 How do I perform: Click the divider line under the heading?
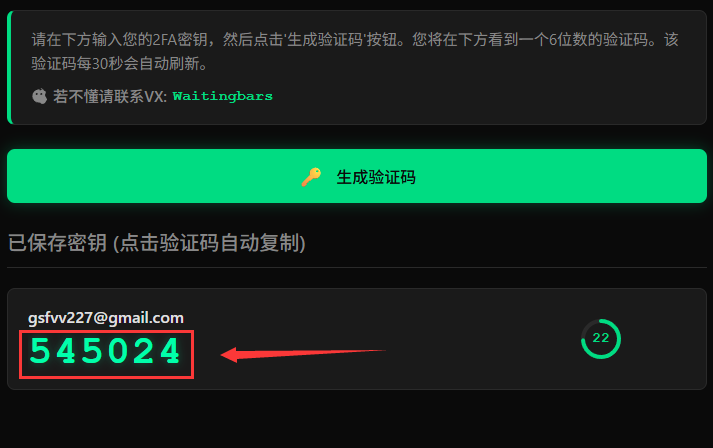(357, 267)
